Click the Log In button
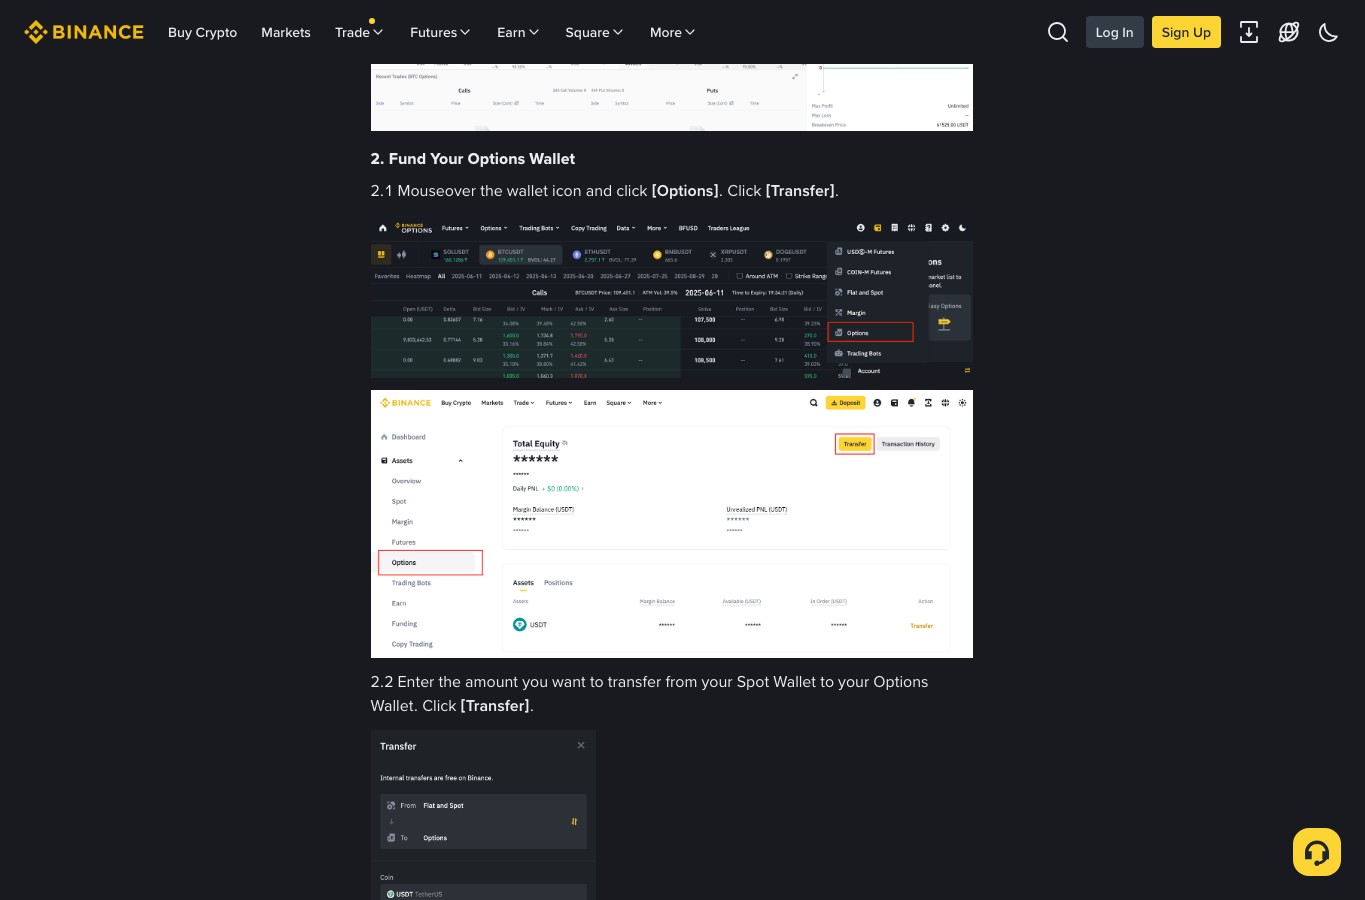The image size is (1365, 900). click(1115, 32)
